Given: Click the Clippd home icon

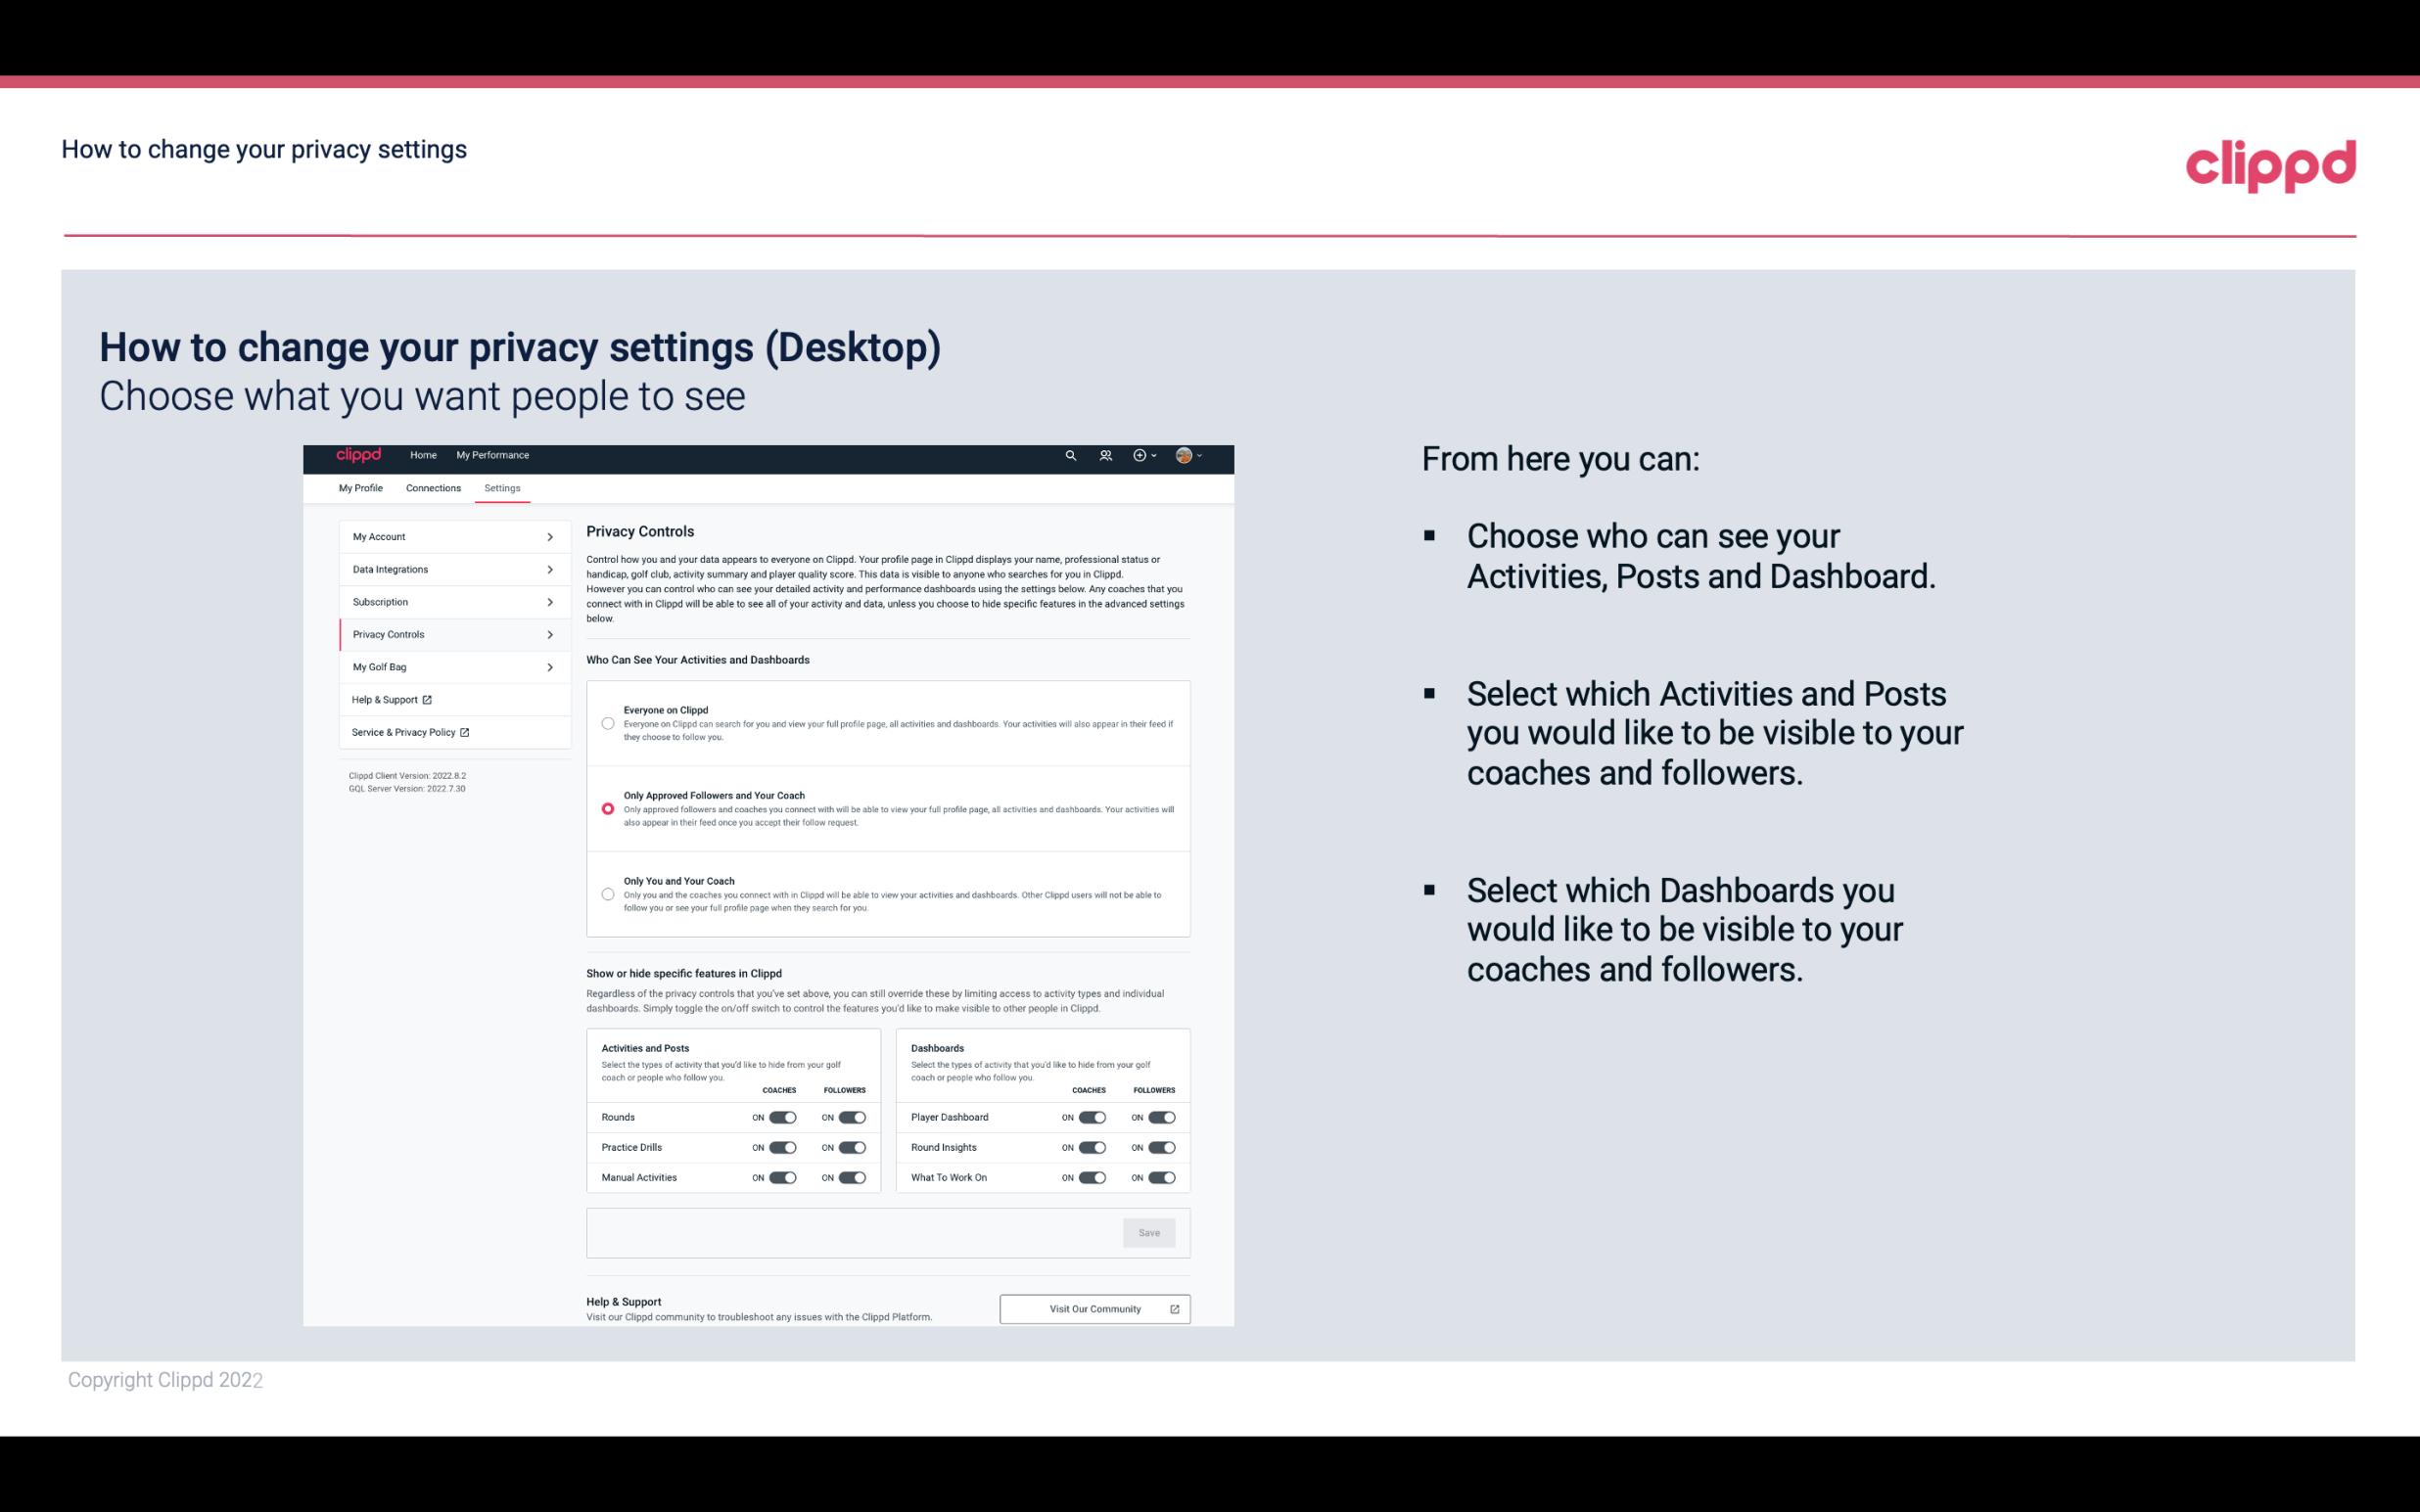Looking at the screenshot, I should pyautogui.click(x=359, y=455).
